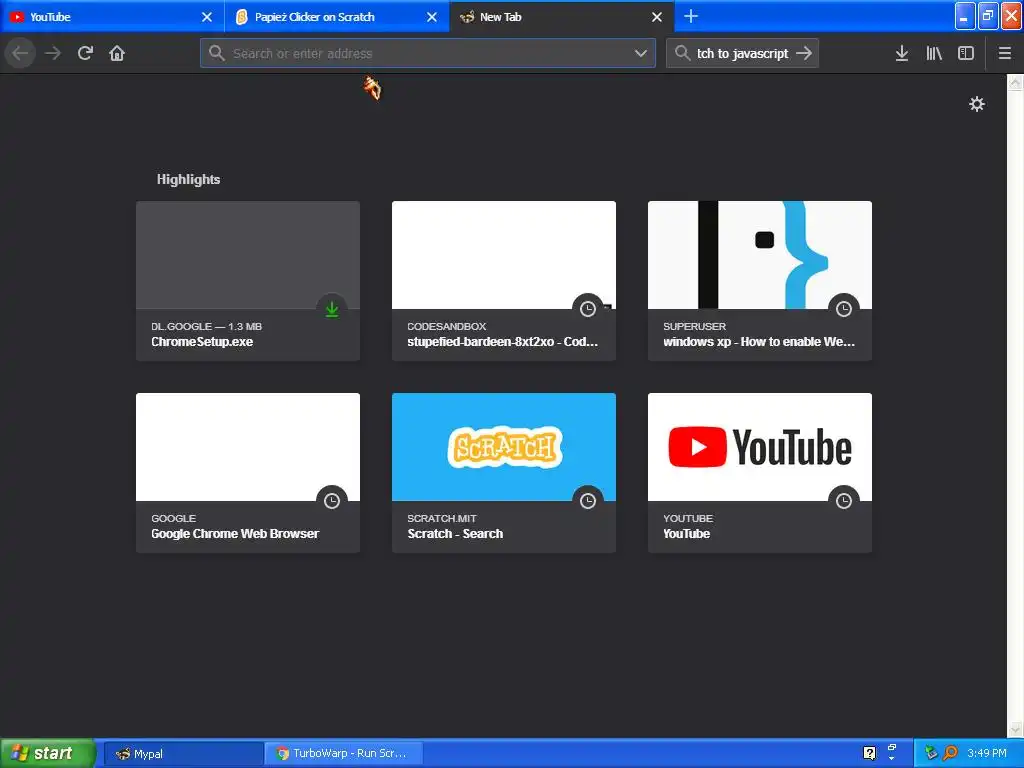Image resolution: width=1024 pixels, height=768 pixels.
Task: Open the stupefied-bardeen CodeSandbox highlight
Action: pyautogui.click(x=504, y=281)
